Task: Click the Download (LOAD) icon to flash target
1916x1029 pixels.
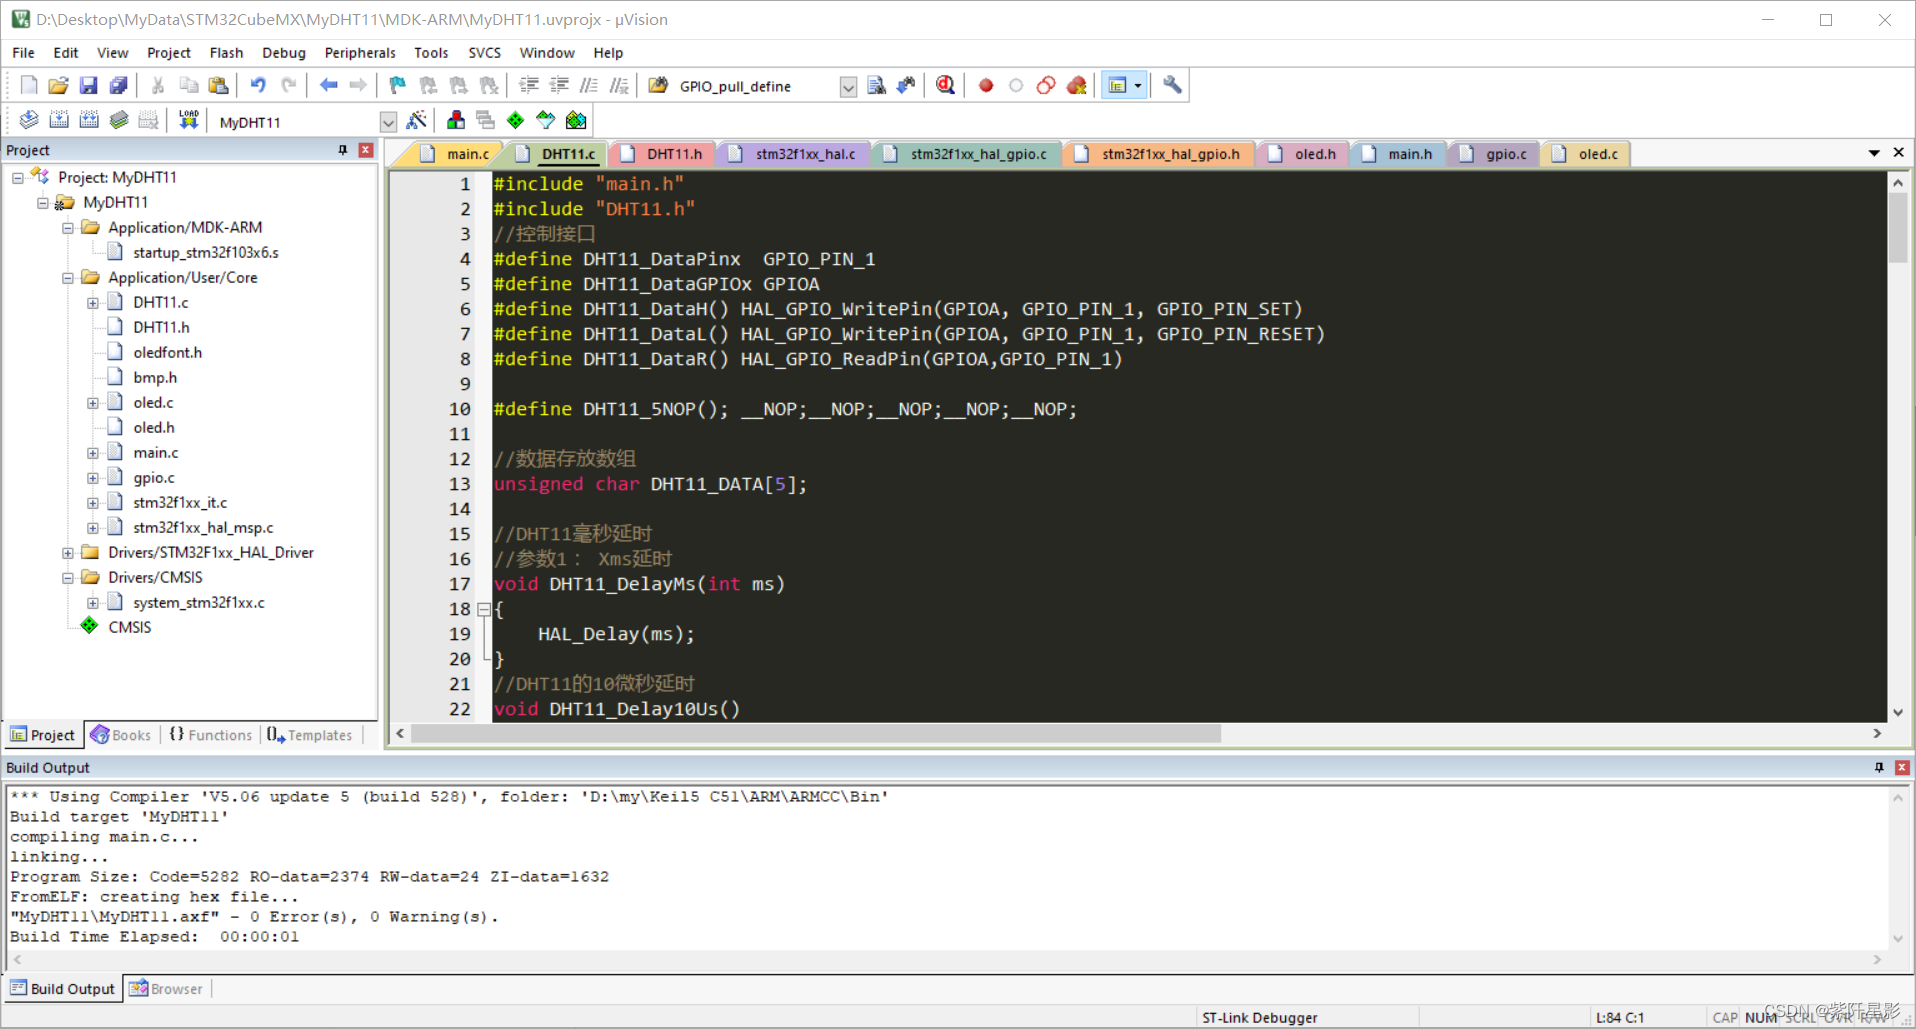Action: point(188,120)
